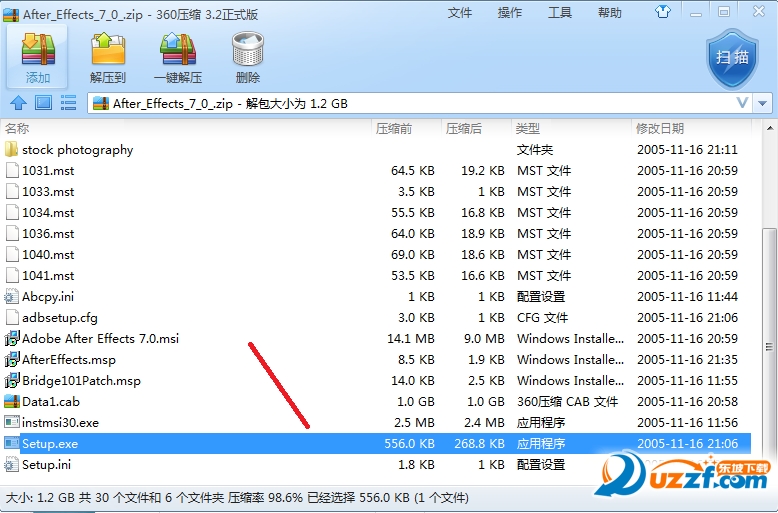778x513 pixels.
Task: Open the 帮助 menu
Action: point(610,13)
